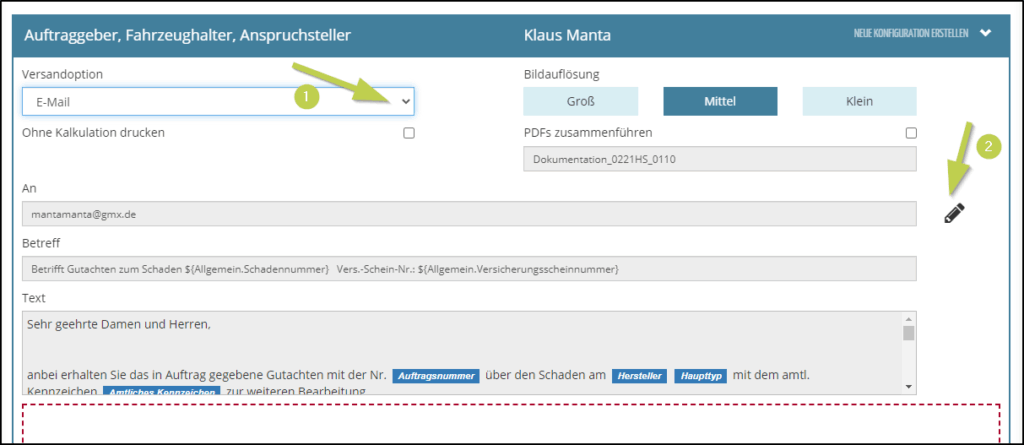Click the pencil edit icon

coord(954,212)
